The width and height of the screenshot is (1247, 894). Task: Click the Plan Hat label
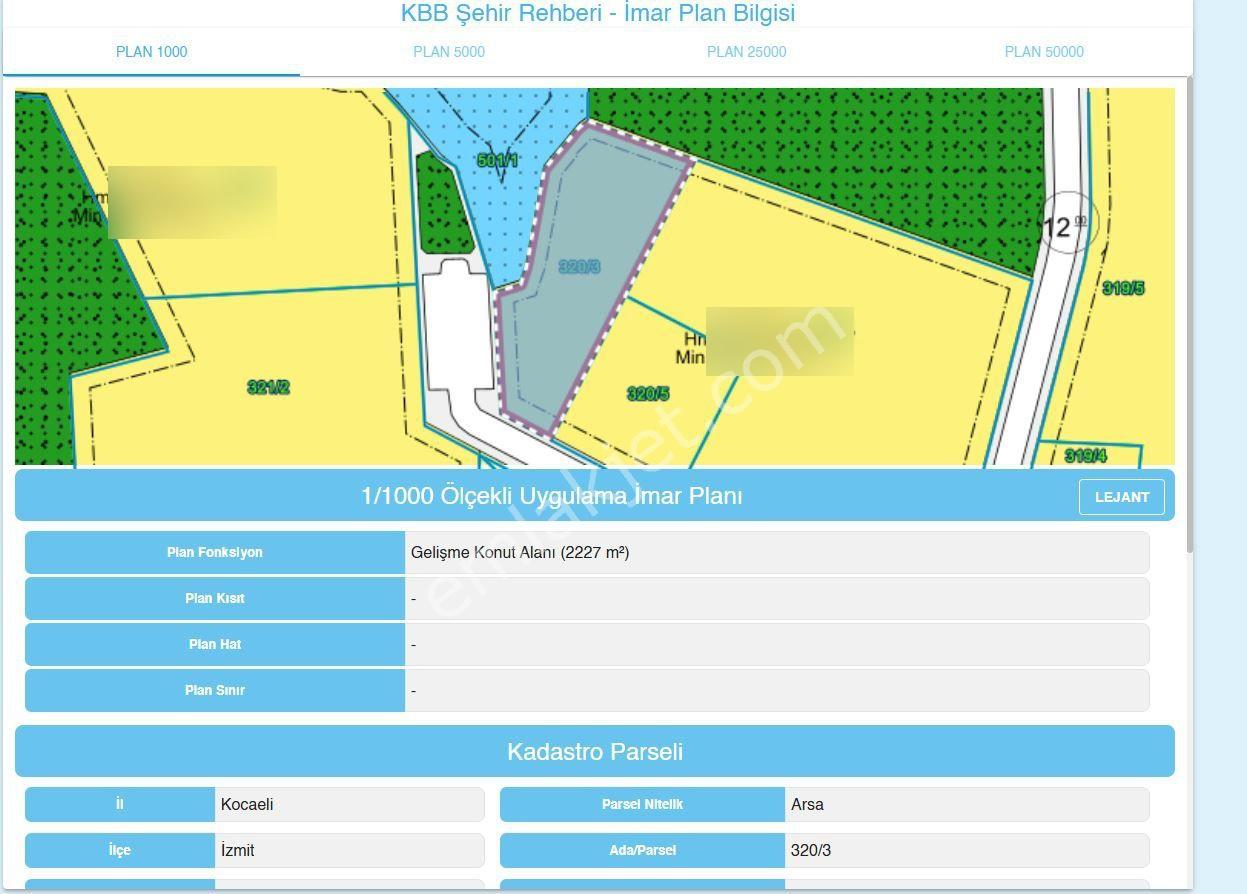(x=215, y=644)
